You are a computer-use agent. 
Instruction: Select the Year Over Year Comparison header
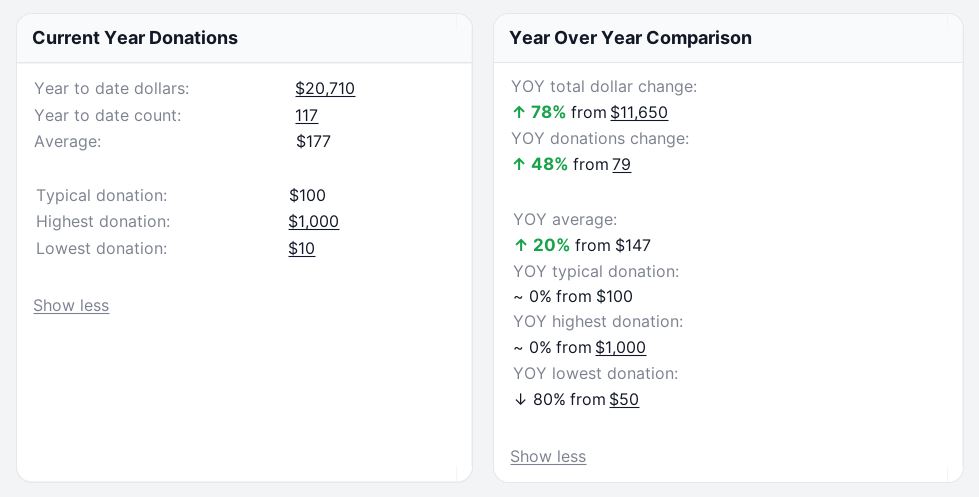728,38
